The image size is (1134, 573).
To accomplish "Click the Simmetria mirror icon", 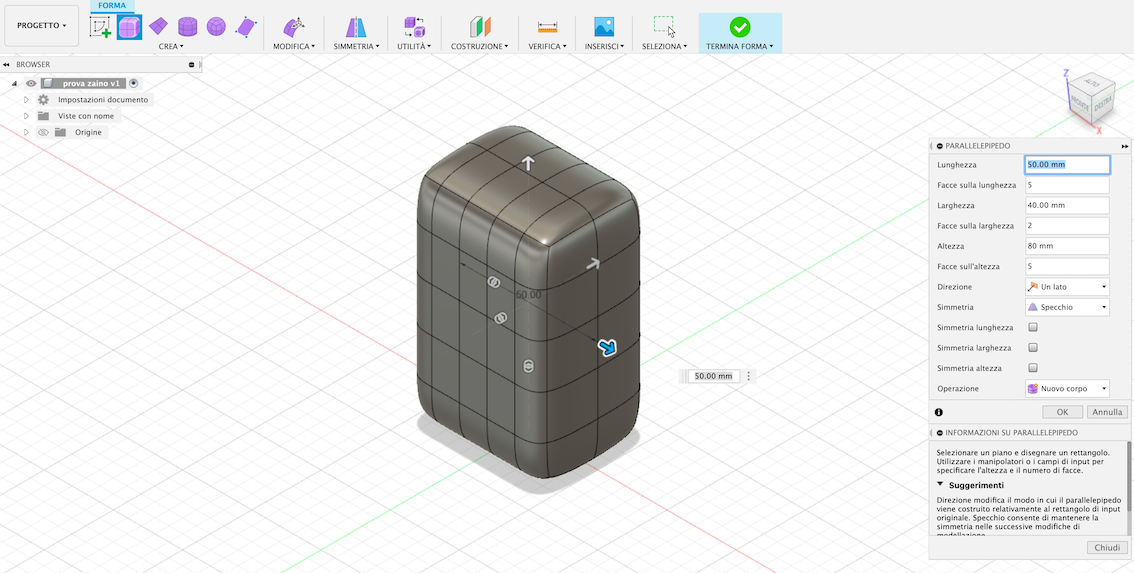I will point(355,27).
